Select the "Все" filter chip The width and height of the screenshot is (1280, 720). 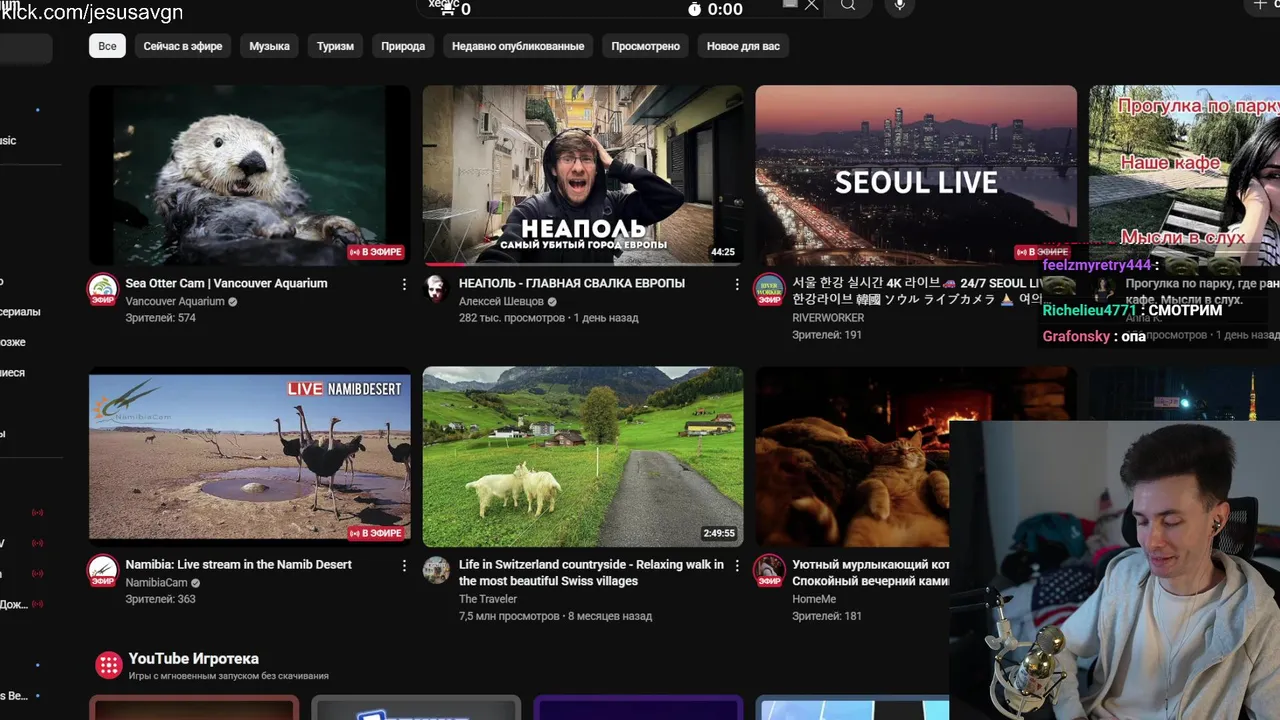pos(107,46)
